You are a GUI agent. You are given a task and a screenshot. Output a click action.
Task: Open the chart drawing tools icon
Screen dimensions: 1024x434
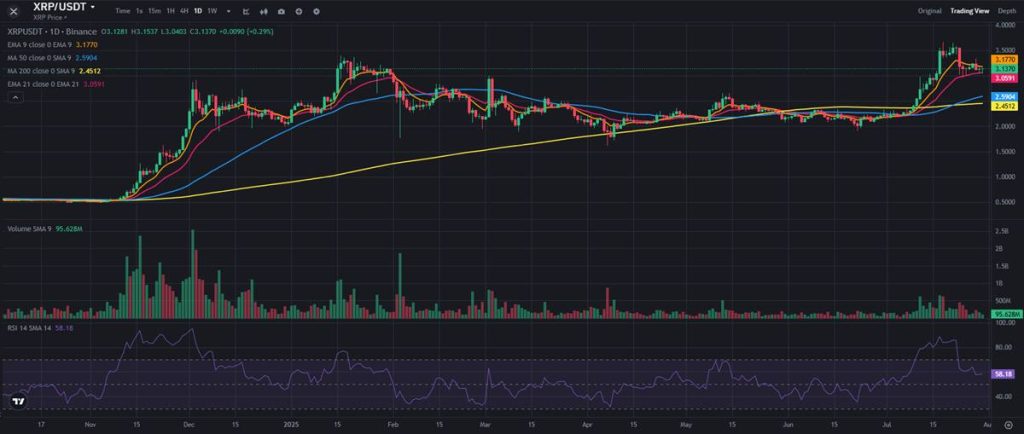click(246, 11)
